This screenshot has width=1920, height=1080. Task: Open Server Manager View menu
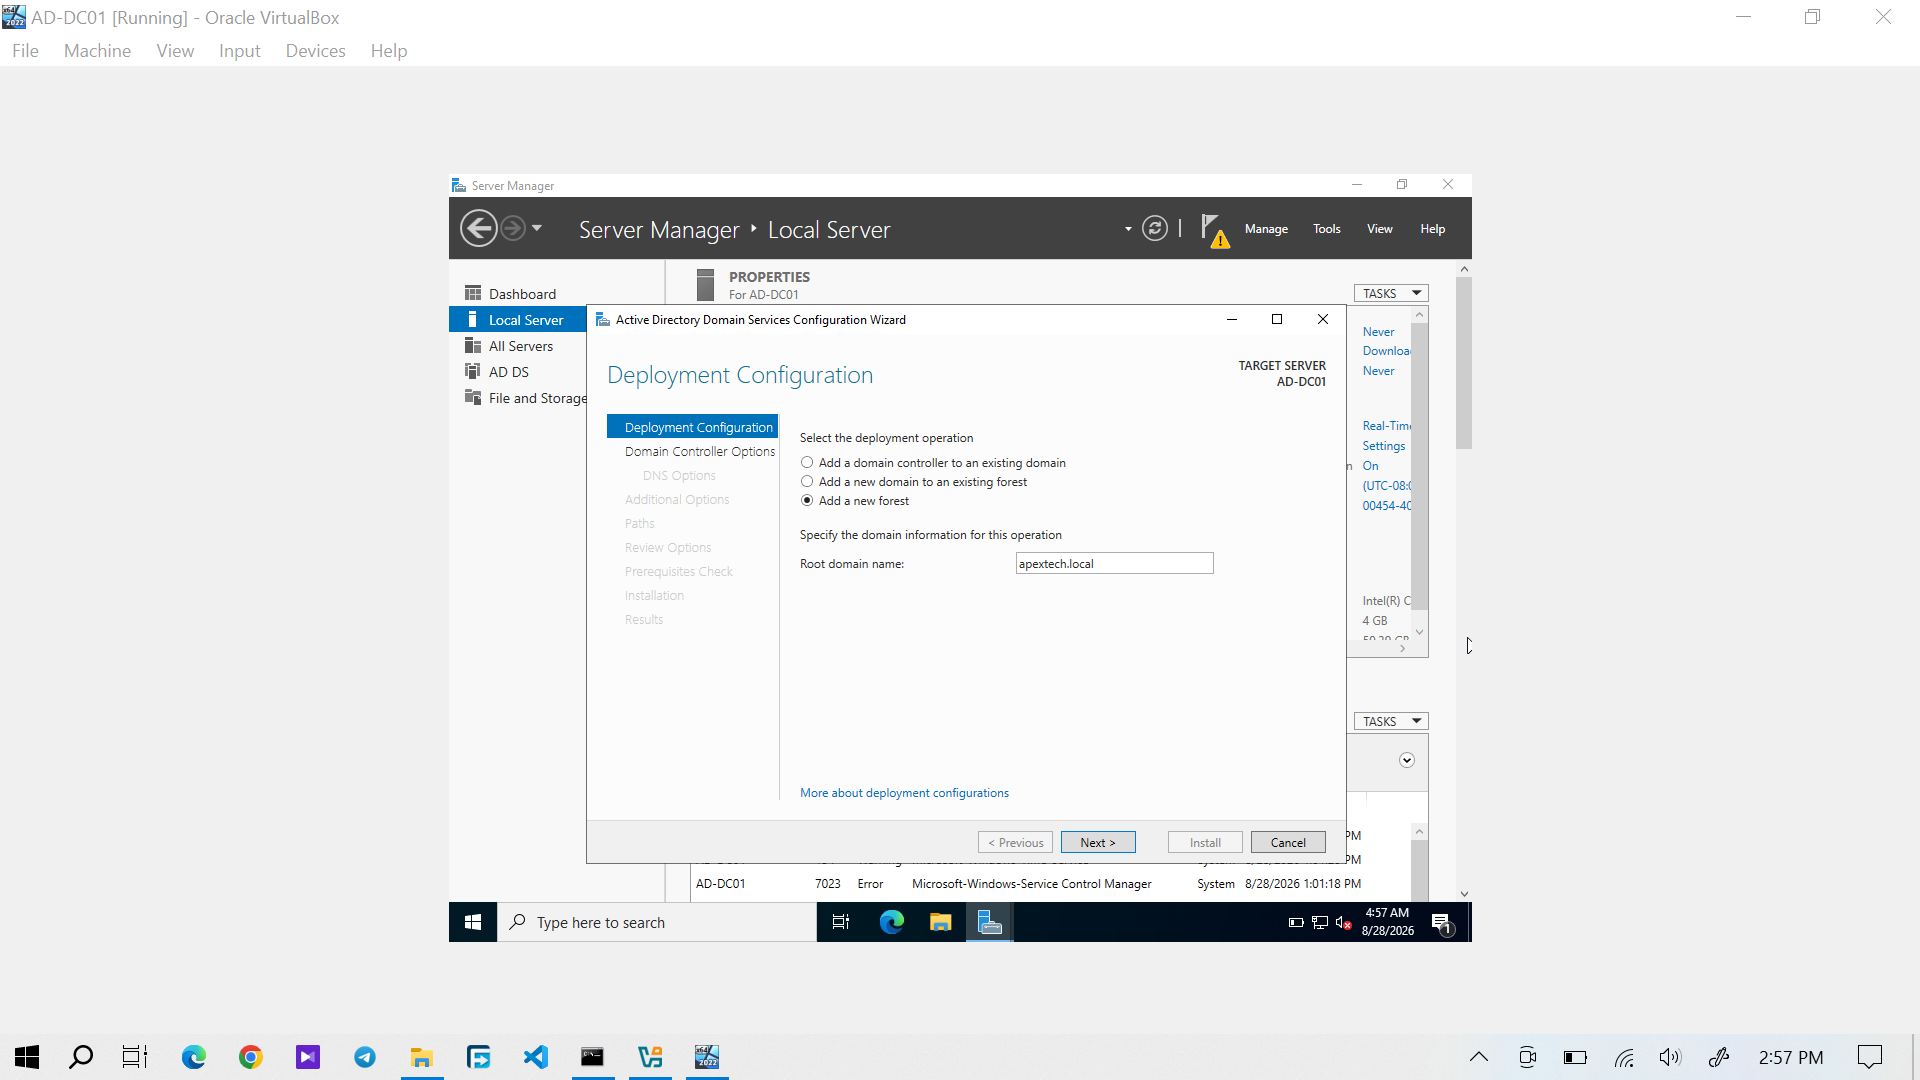coord(1380,229)
